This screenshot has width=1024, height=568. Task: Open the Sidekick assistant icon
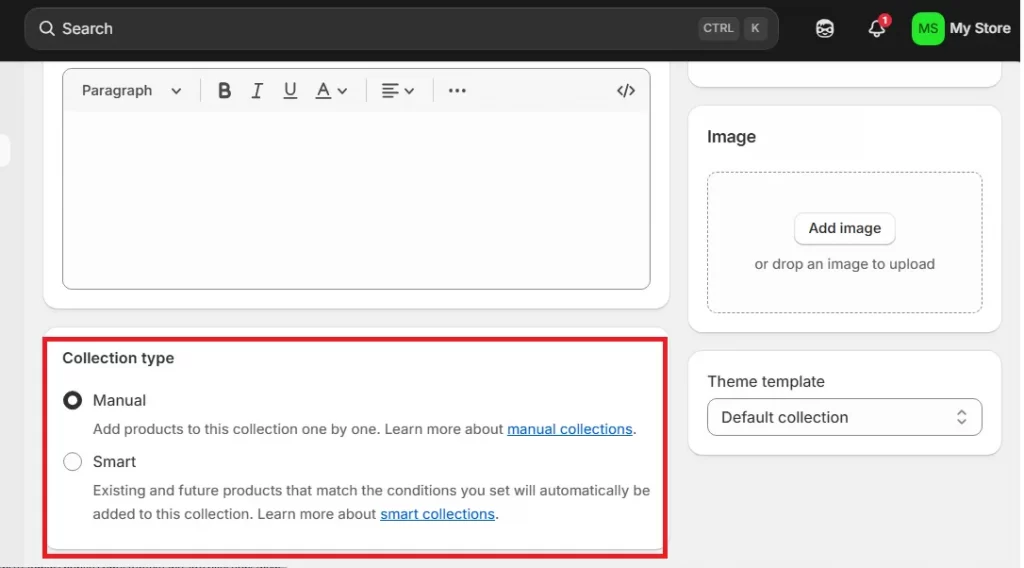(825, 29)
